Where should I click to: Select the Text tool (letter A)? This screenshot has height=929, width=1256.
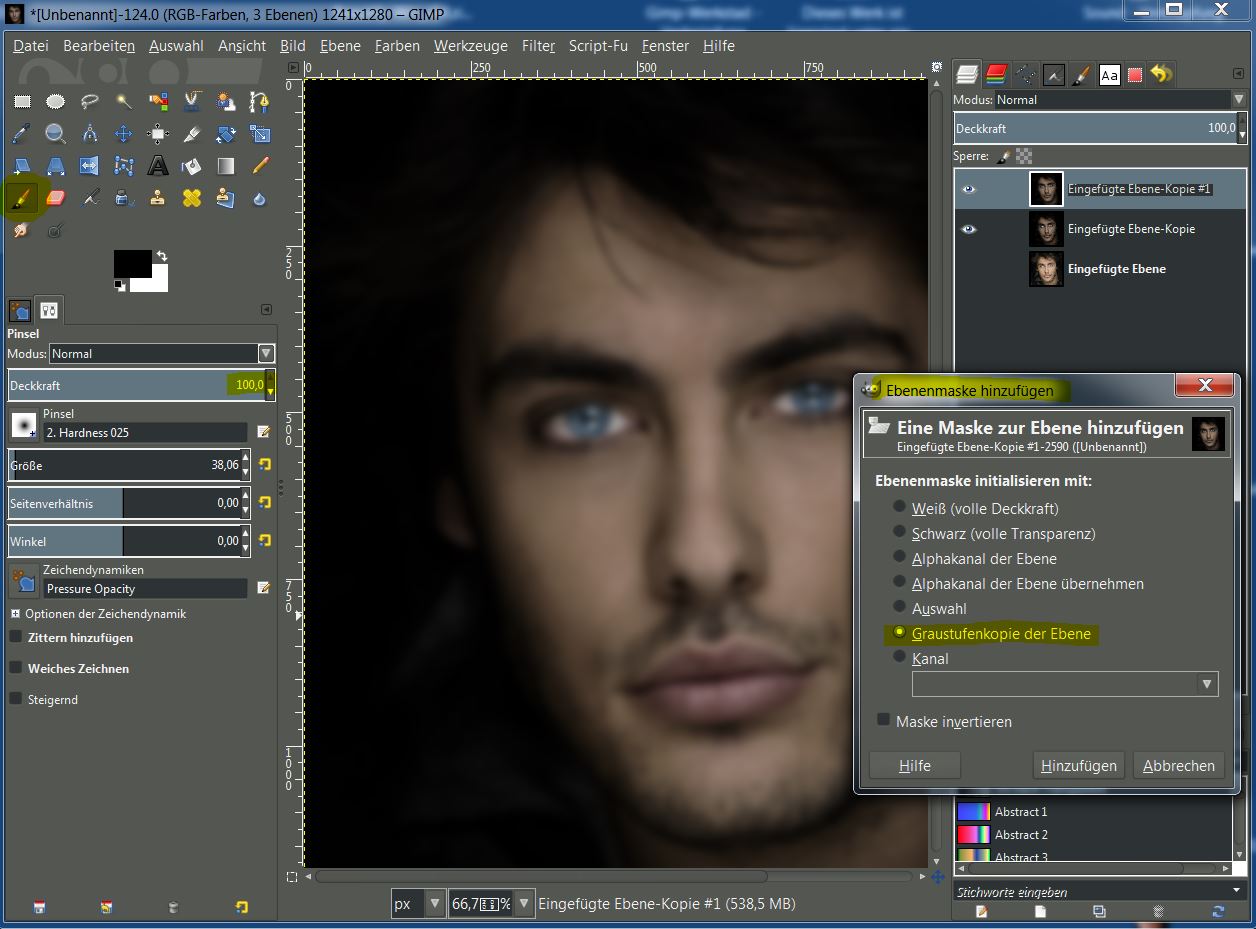pyautogui.click(x=158, y=166)
